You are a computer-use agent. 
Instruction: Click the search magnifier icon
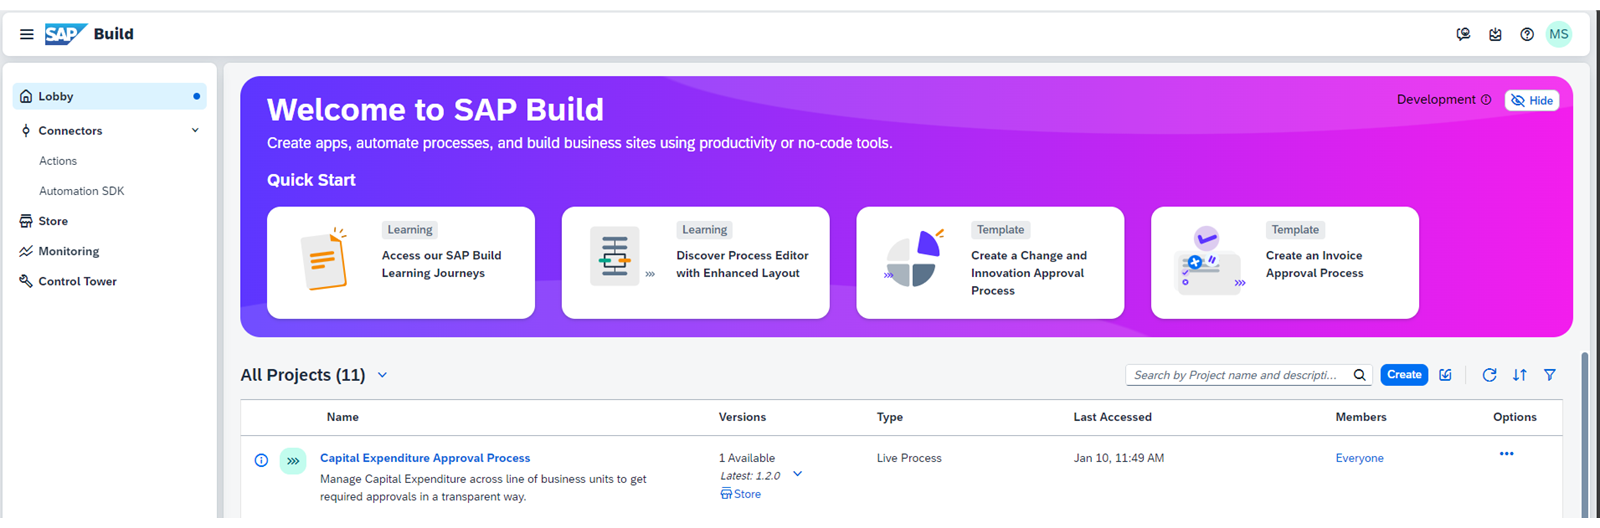pos(1360,375)
